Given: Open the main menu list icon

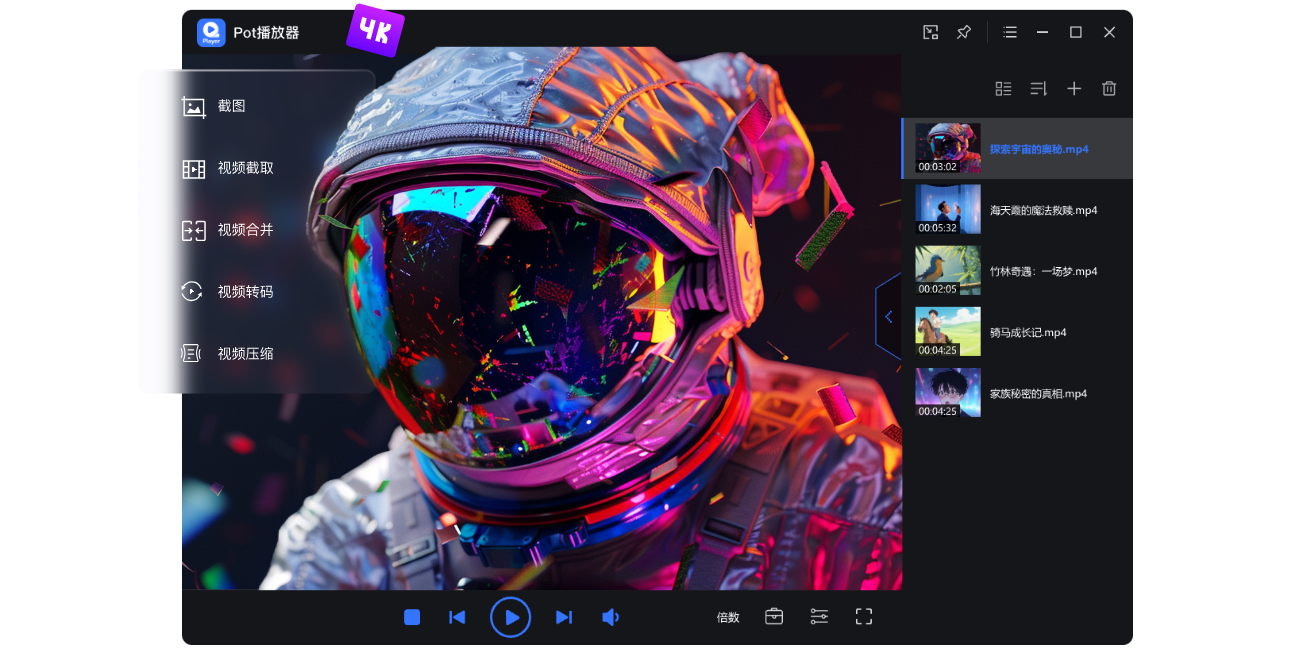Looking at the screenshot, I should 1010,32.
